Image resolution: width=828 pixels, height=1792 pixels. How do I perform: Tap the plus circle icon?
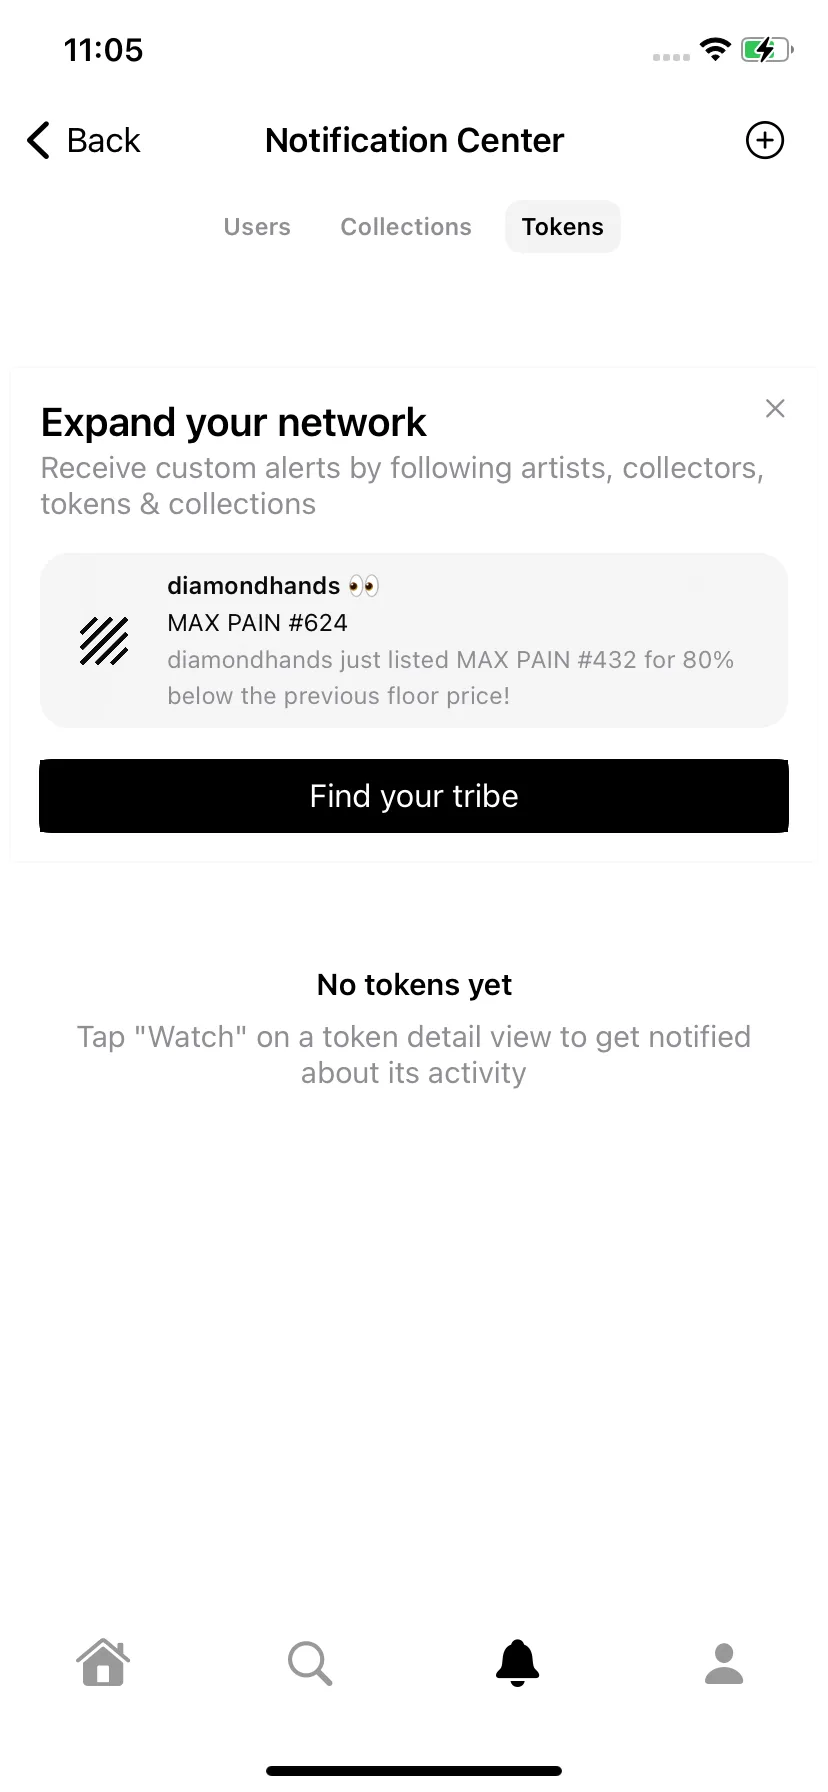point(765,140)
